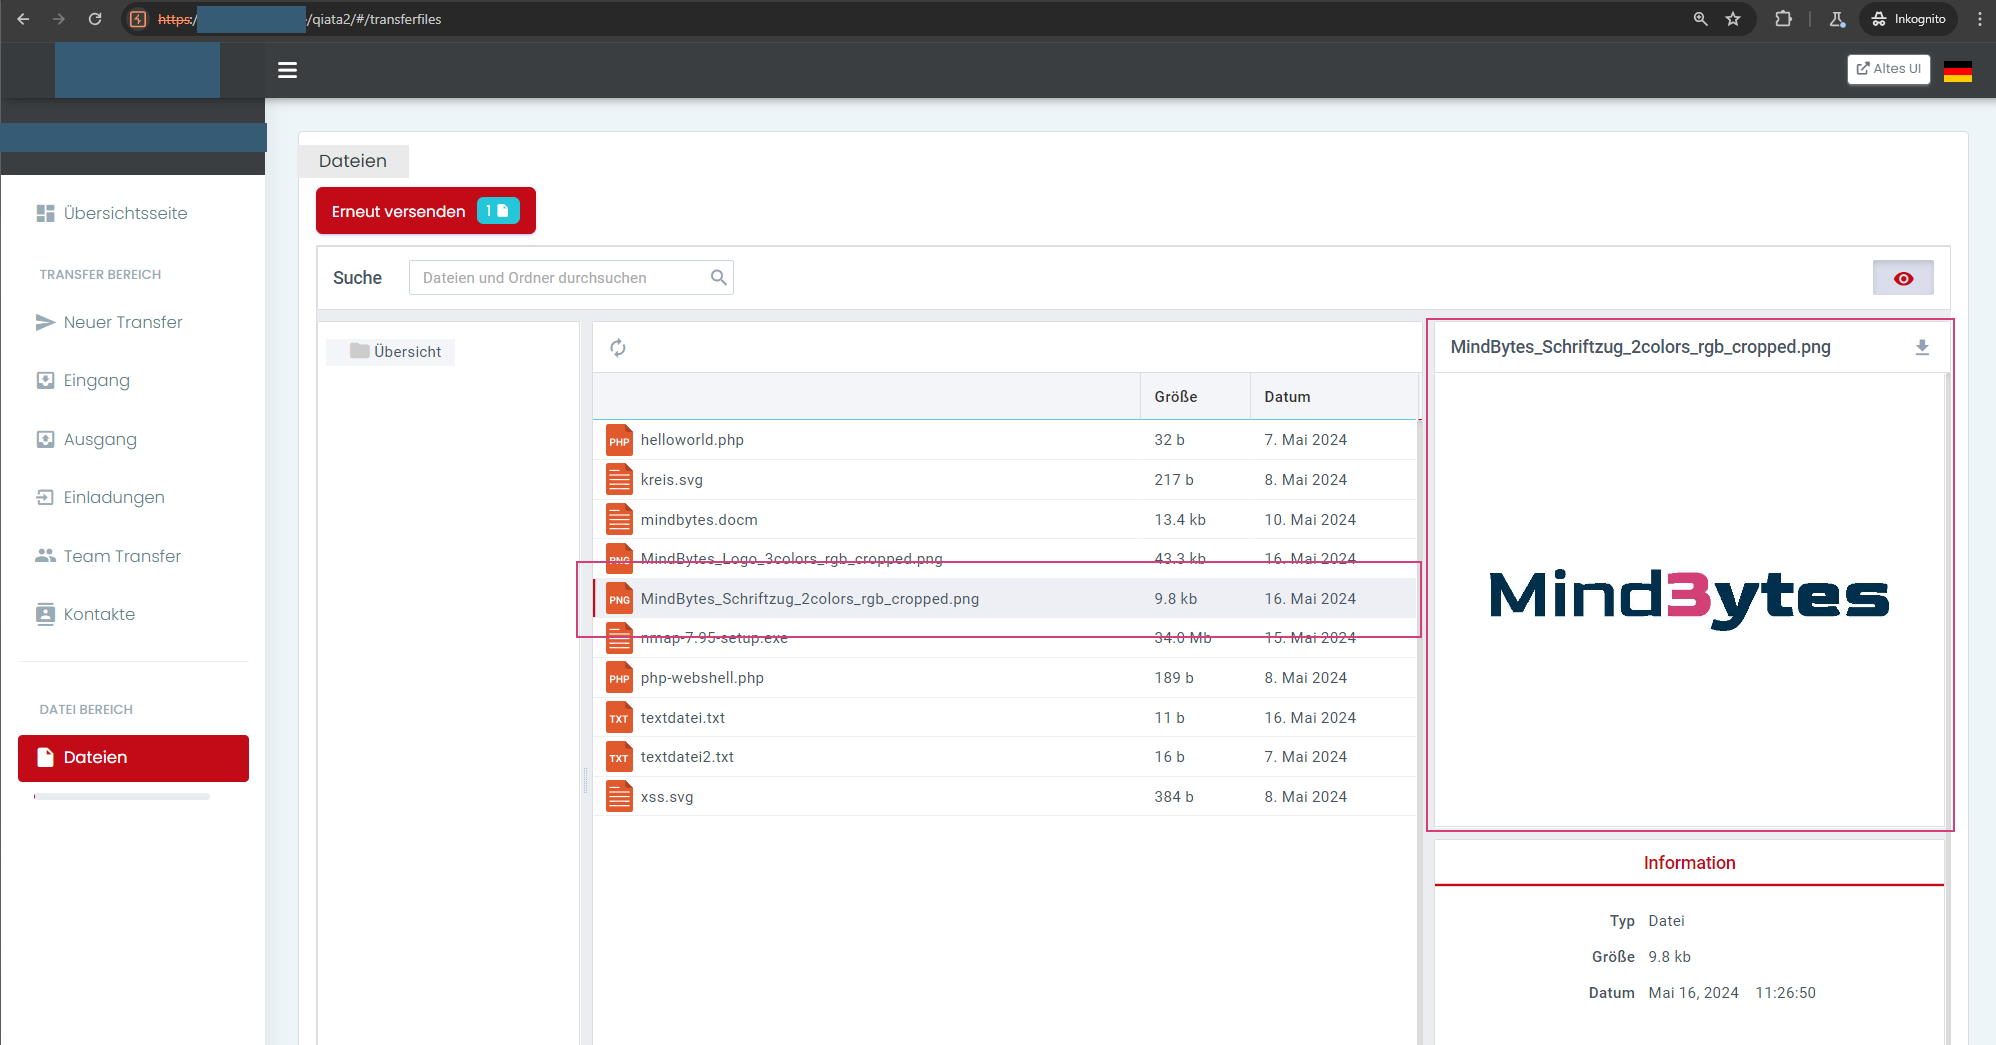Click the browser labs flask icon
The image size is (1996, 1045).
[1837, 19]
